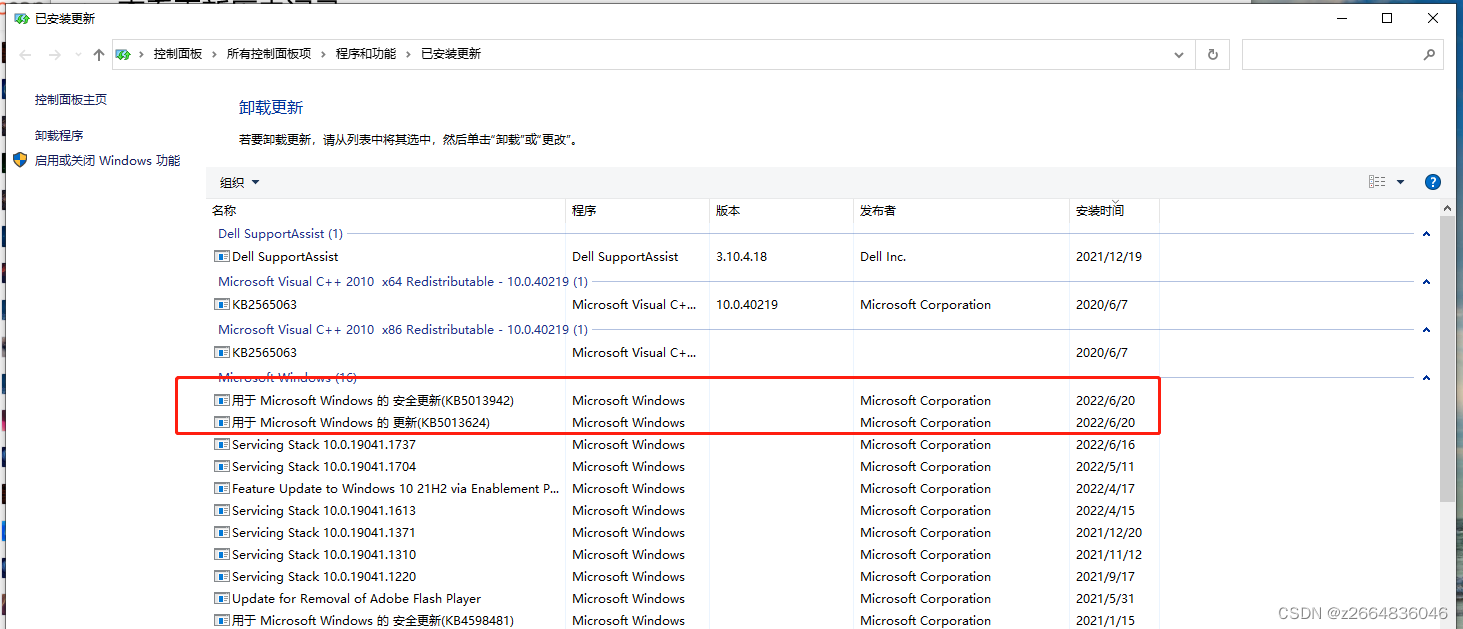Select 用于 Microsoft Windows 的 更新(KB5013624)
1463x629 pixels.
coord(361,423)
